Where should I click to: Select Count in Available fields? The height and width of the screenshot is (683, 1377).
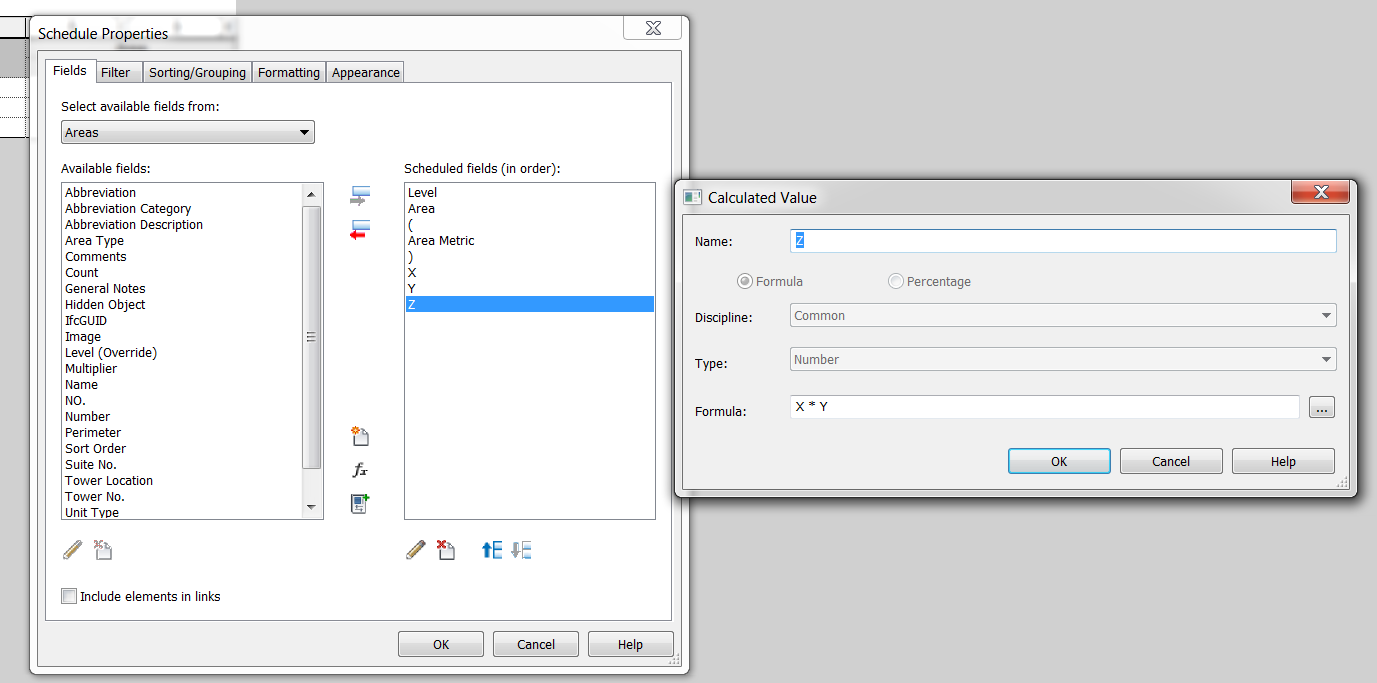[82, 273]
